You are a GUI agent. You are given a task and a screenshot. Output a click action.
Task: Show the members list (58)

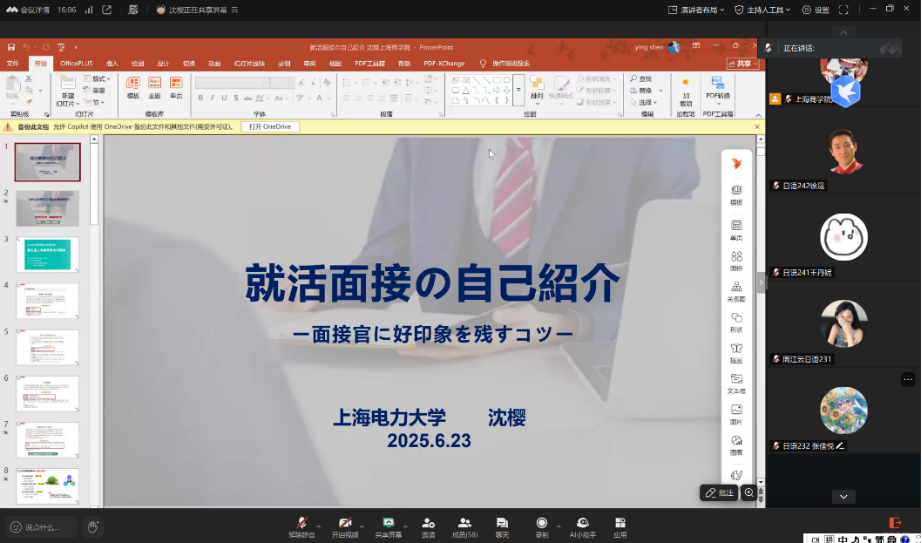tap(465, 523)
